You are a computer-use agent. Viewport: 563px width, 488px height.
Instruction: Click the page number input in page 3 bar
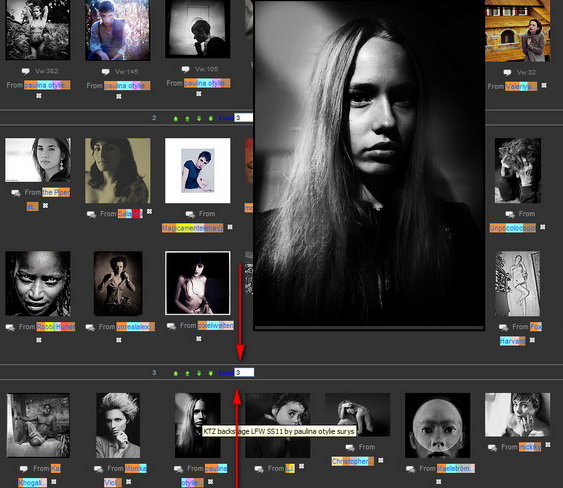click(x=244, y=372)
